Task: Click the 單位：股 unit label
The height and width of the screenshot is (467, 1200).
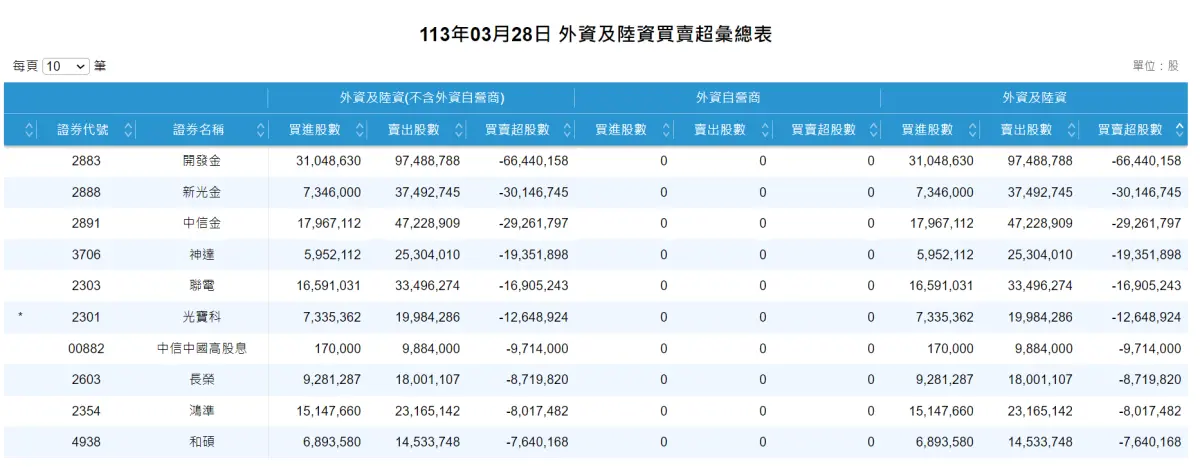Action: [x=1156, y=66]
